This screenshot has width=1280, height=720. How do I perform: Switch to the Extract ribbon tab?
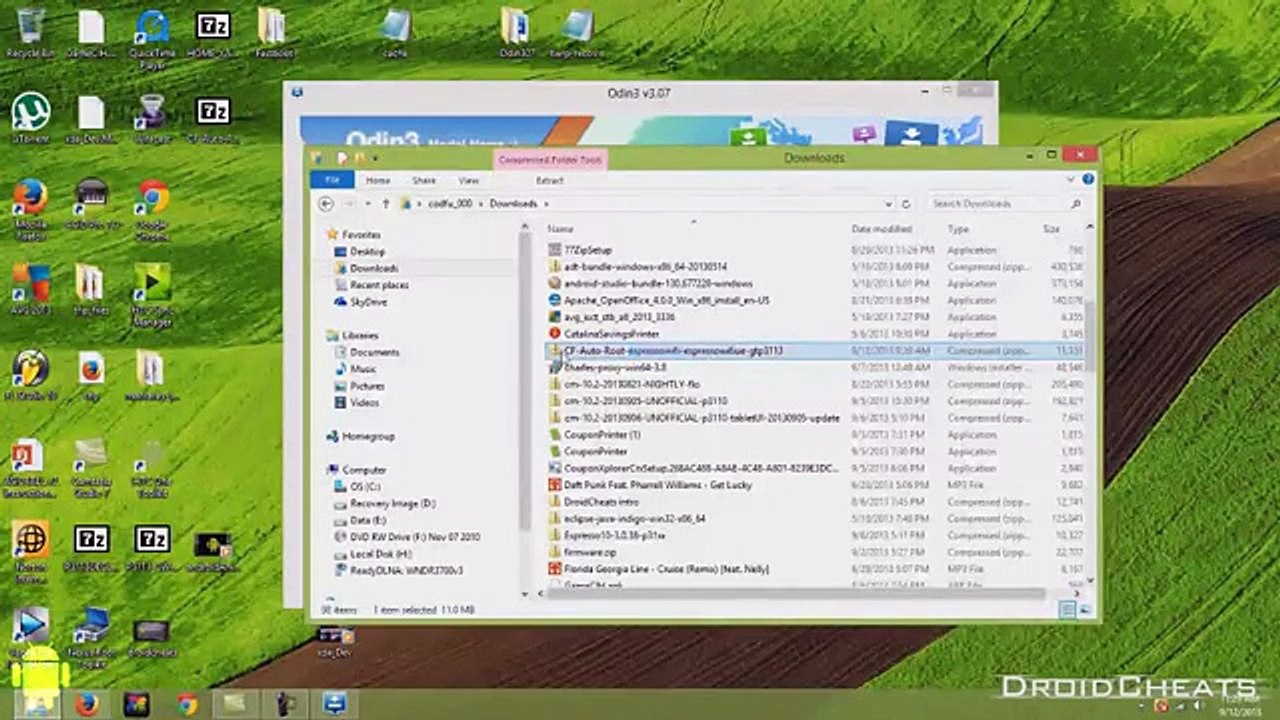click(549, 181)
